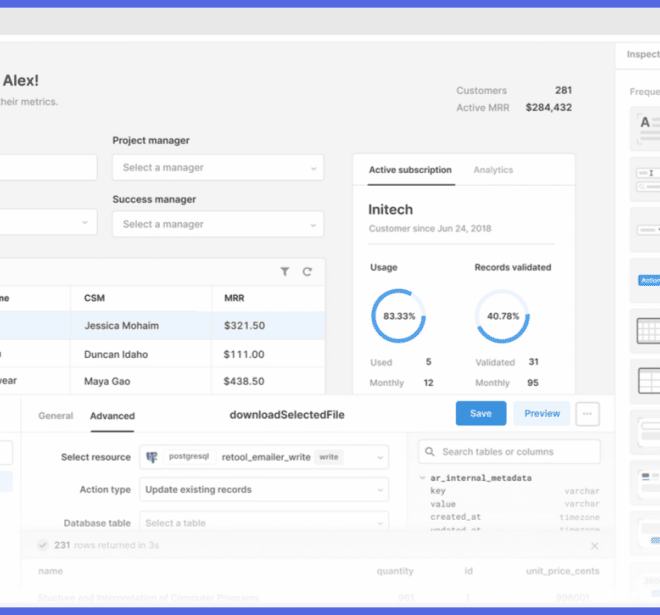This screenshot has width=660, height=615.
Task: Open the more options ellipsis button
Action: tap(587, 414)
